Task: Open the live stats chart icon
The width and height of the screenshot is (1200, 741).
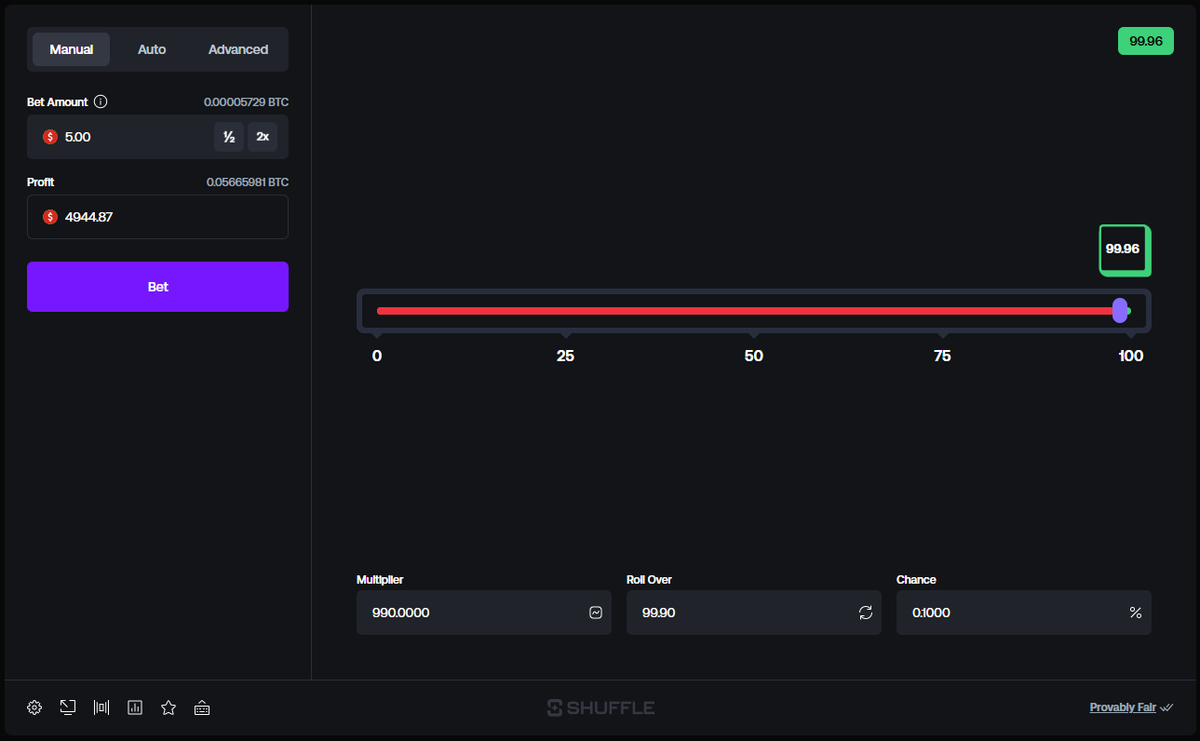Action: (x=135, y=708)
